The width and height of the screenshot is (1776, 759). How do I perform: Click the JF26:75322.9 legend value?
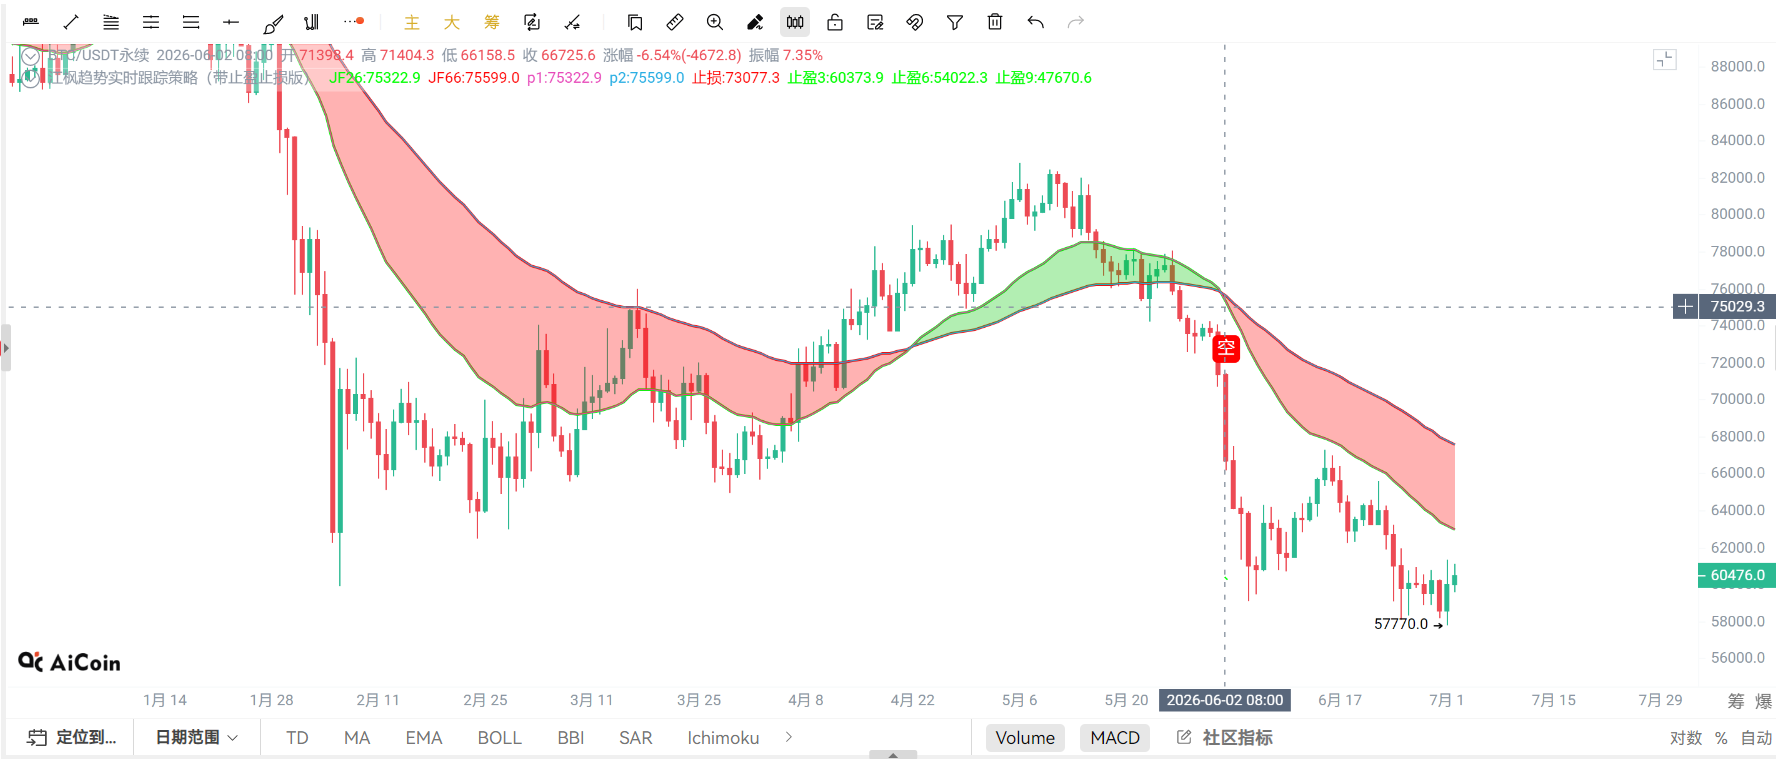[375, 78]
